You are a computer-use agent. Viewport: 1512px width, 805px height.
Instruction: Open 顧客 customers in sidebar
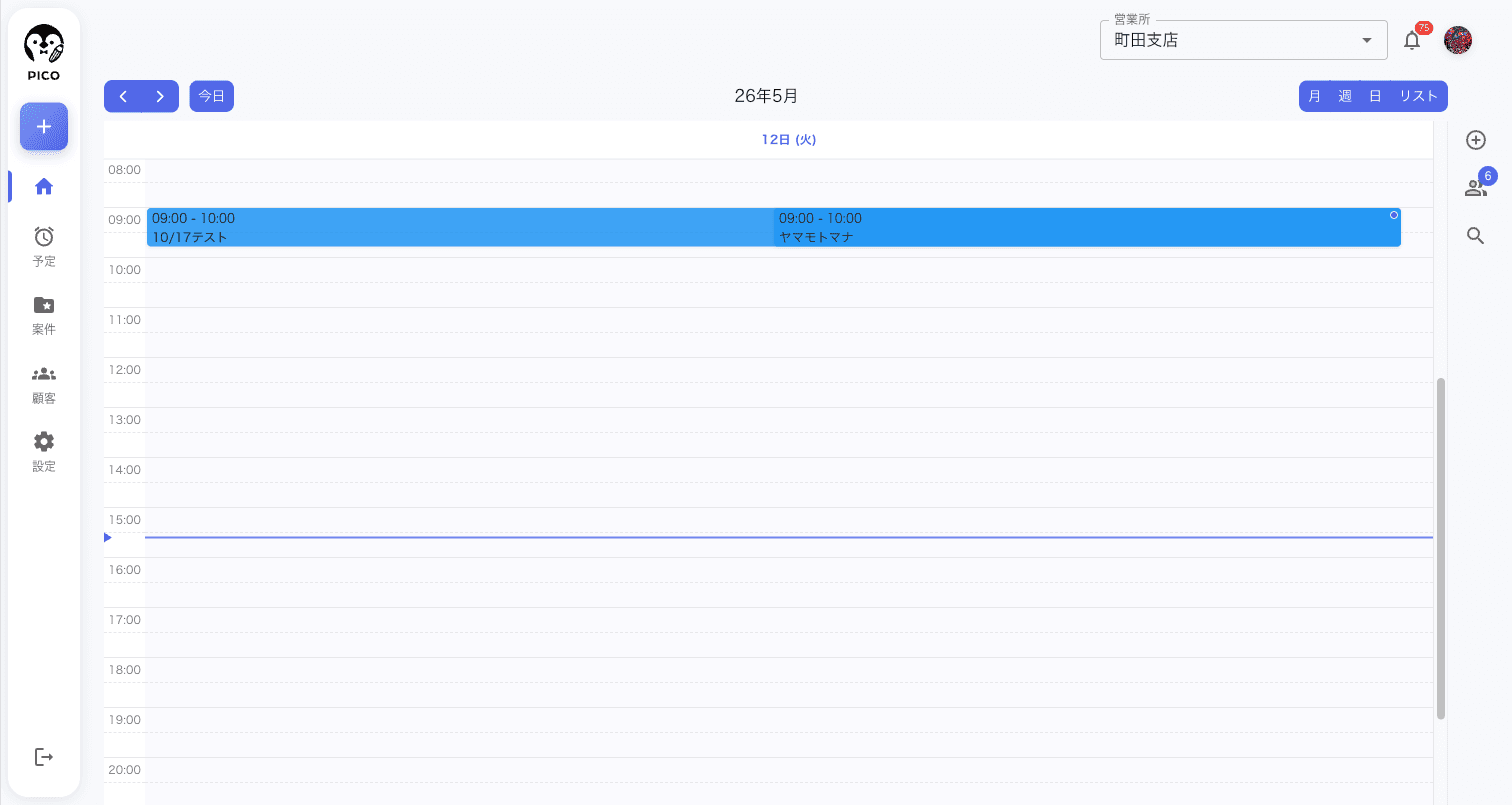point(44,384)
